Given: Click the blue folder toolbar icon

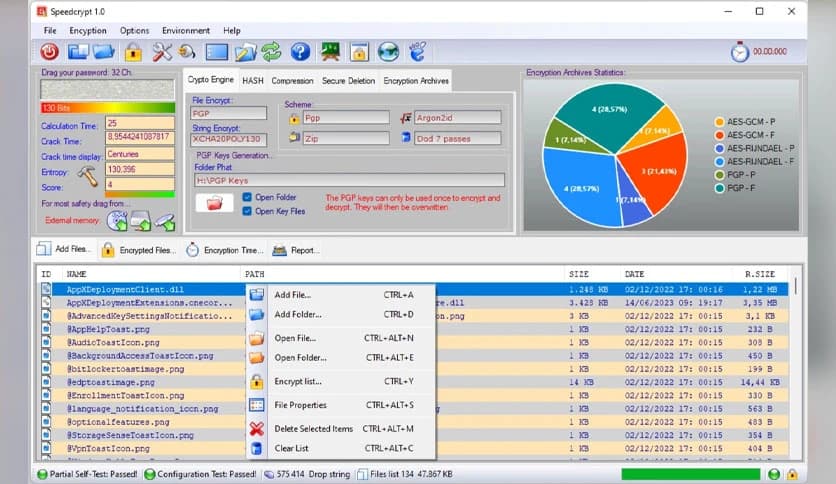Looking at the screenshot, I should click(104, 52).
